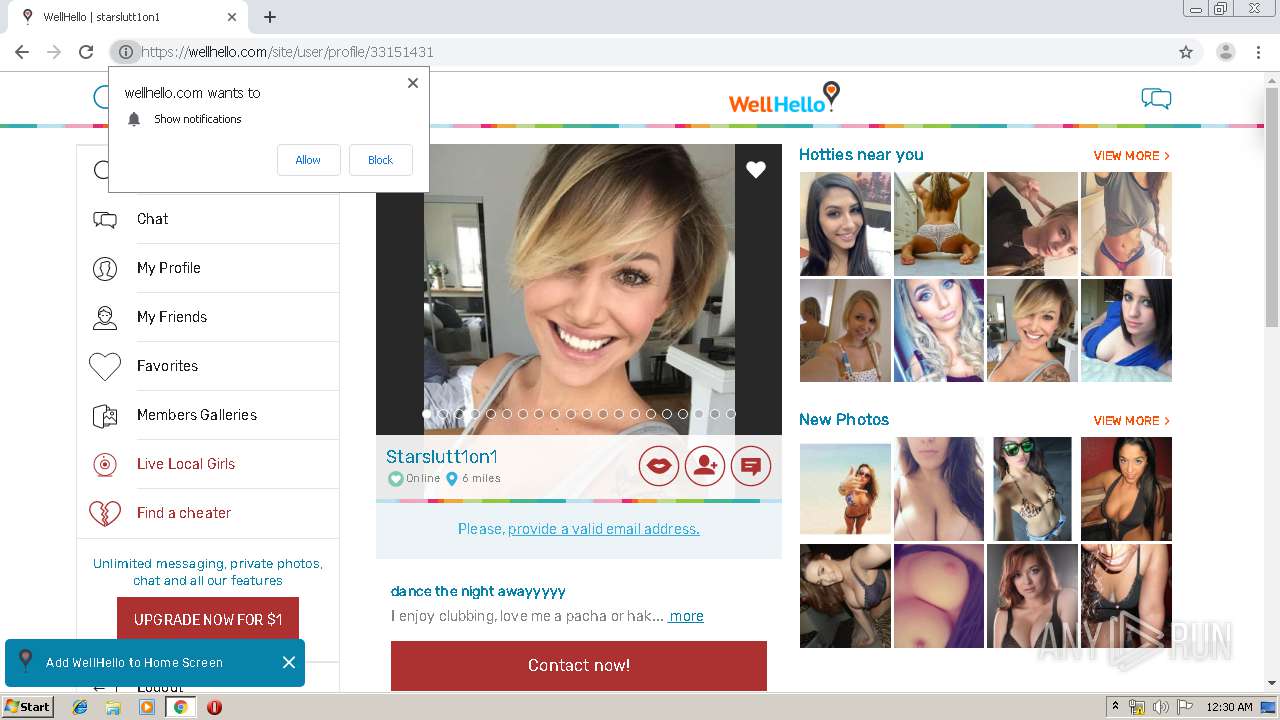Open Find a cheater
The height and width of the screenshot is (720, 1280).
[x=183, y=513]
